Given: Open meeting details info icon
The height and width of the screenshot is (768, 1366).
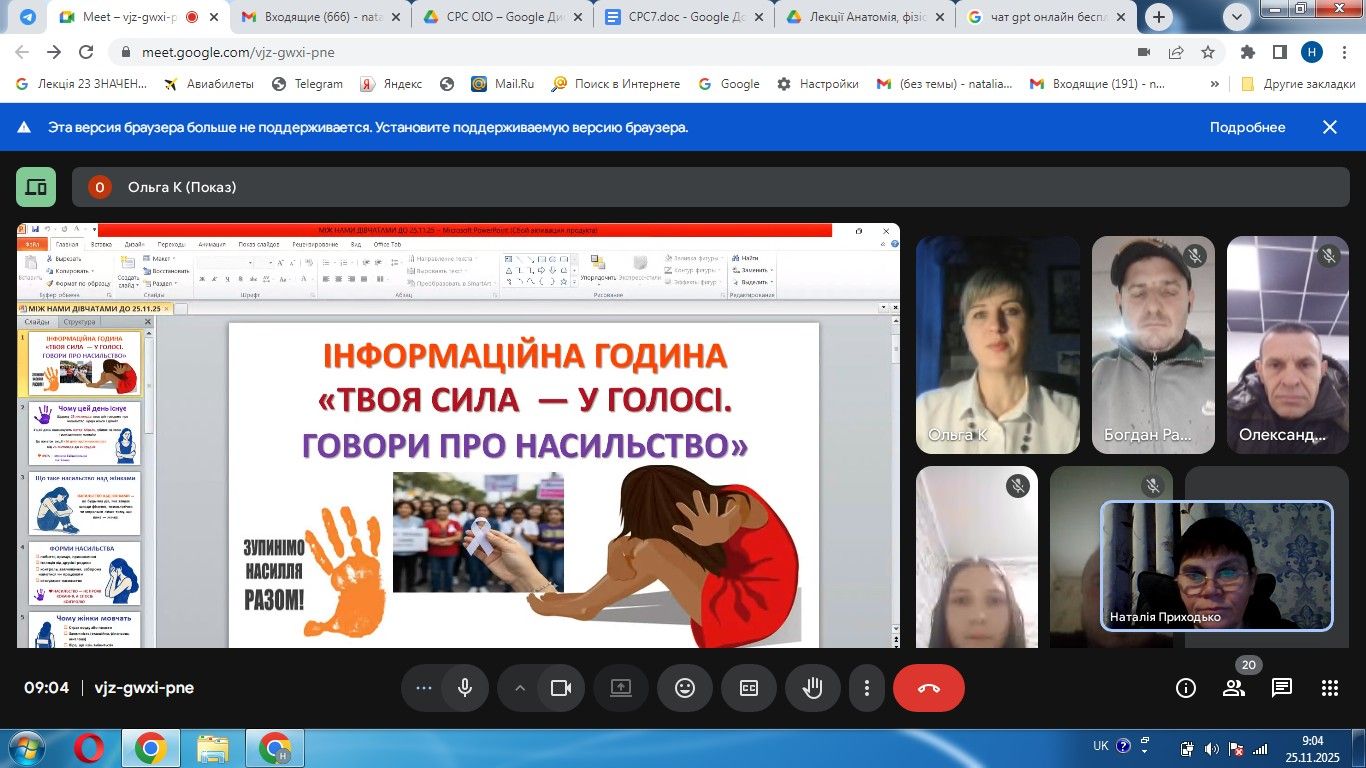Looking at the screenshot, I should coord(1186,688).
